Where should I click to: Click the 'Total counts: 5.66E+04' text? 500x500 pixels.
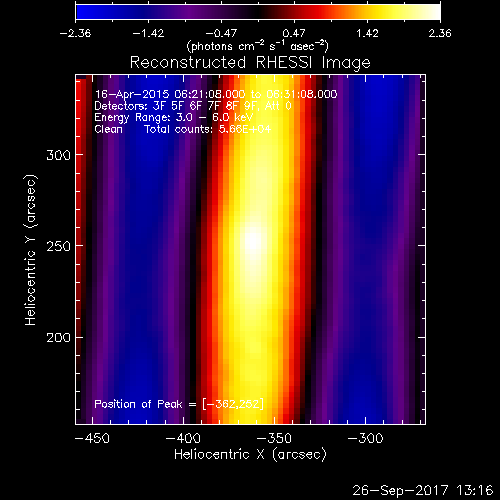click(208, 129)
